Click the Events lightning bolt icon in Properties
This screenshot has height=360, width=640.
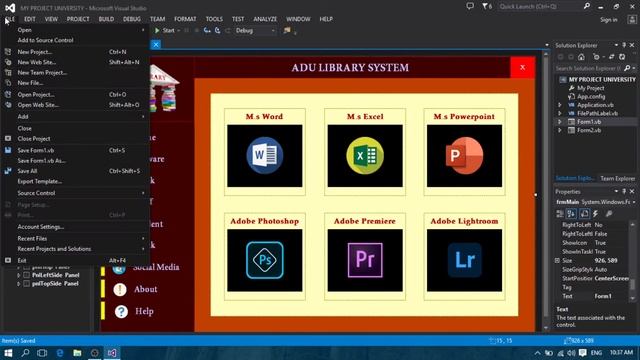pyautogui.click(x=596, y=213)
